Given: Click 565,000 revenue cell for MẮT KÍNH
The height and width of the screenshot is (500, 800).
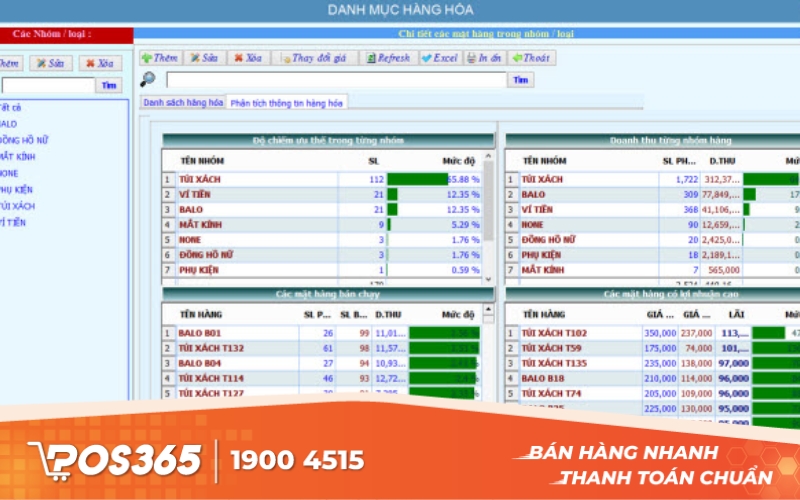Looking at the screenshot, I should click(x=723, y=270).
